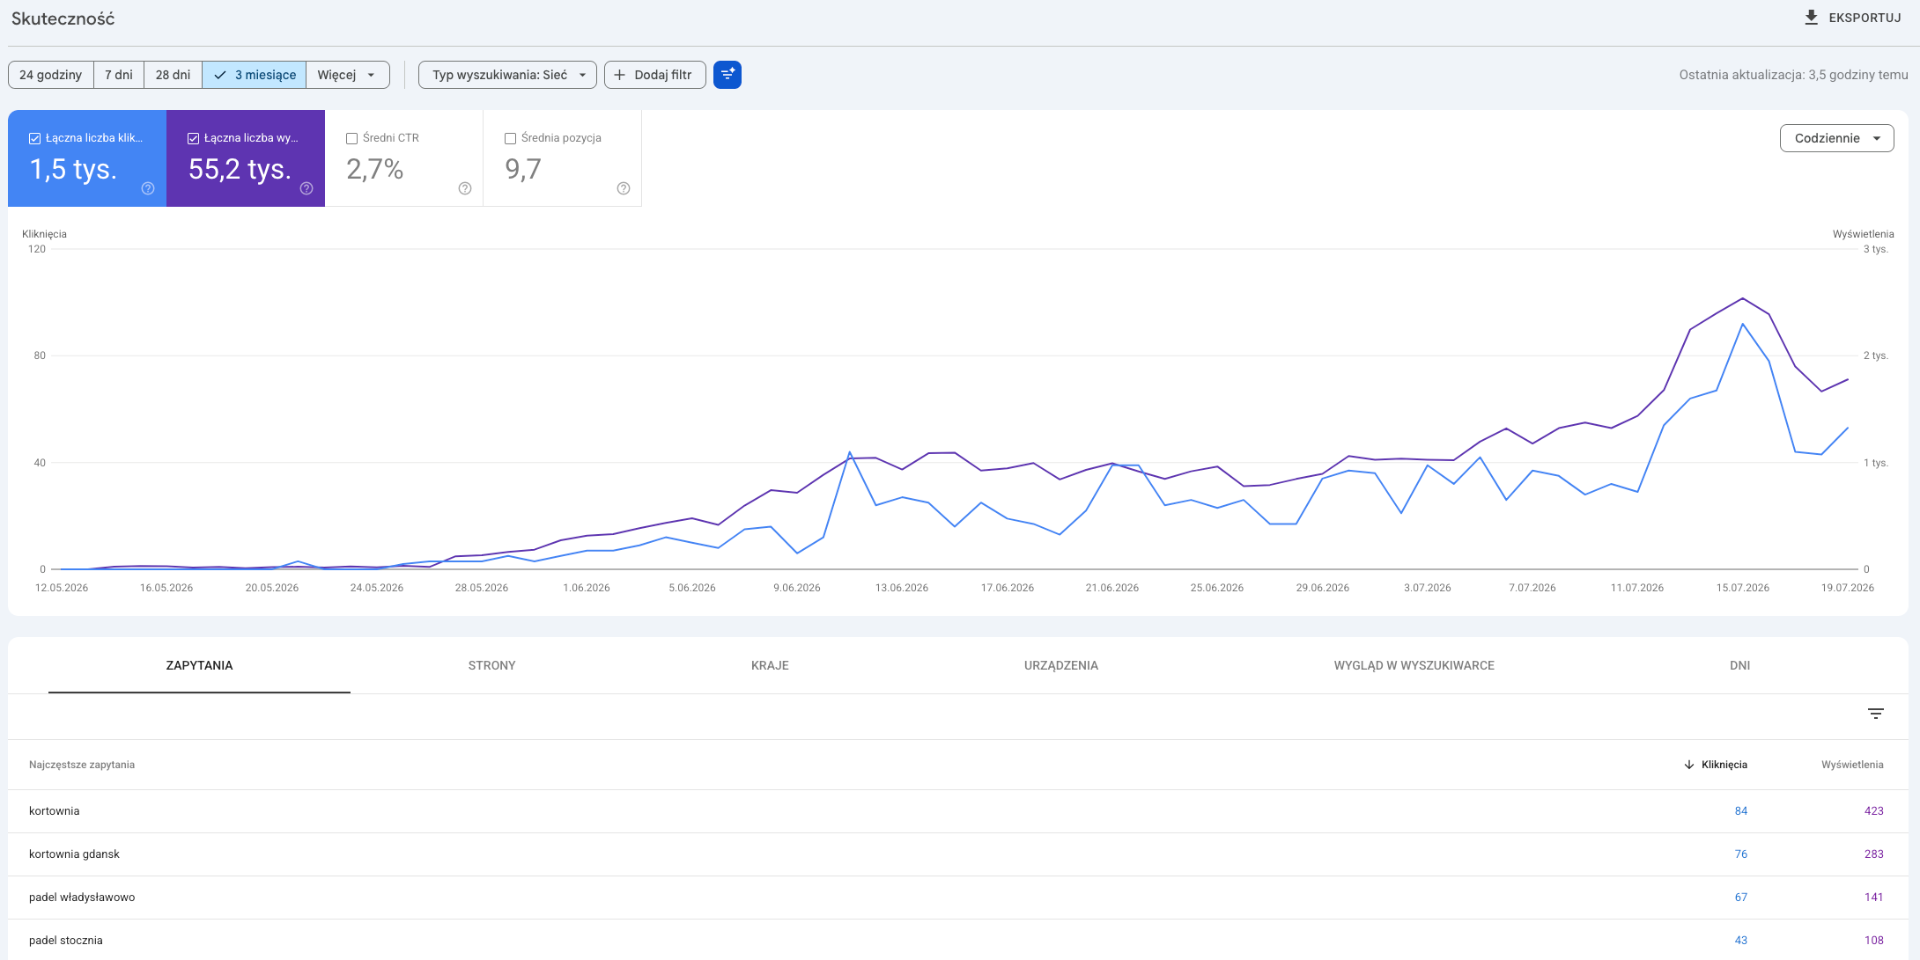Switch to the Dni tab

(x=1740, y=665)
